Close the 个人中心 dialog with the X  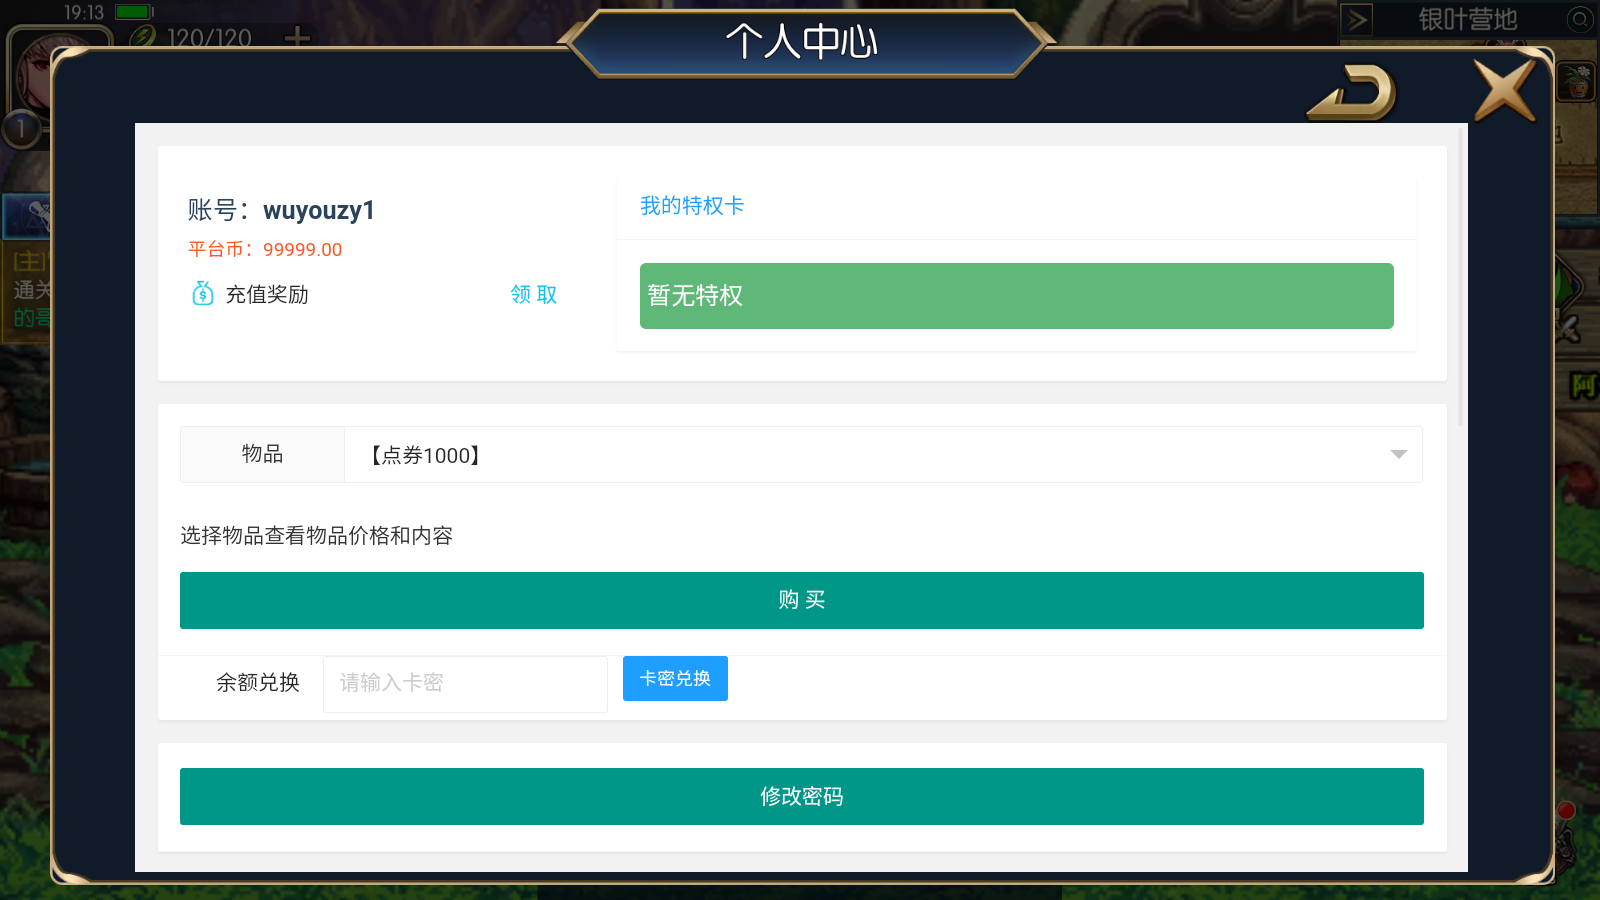pyautogui.click(x=1505, y=90)
